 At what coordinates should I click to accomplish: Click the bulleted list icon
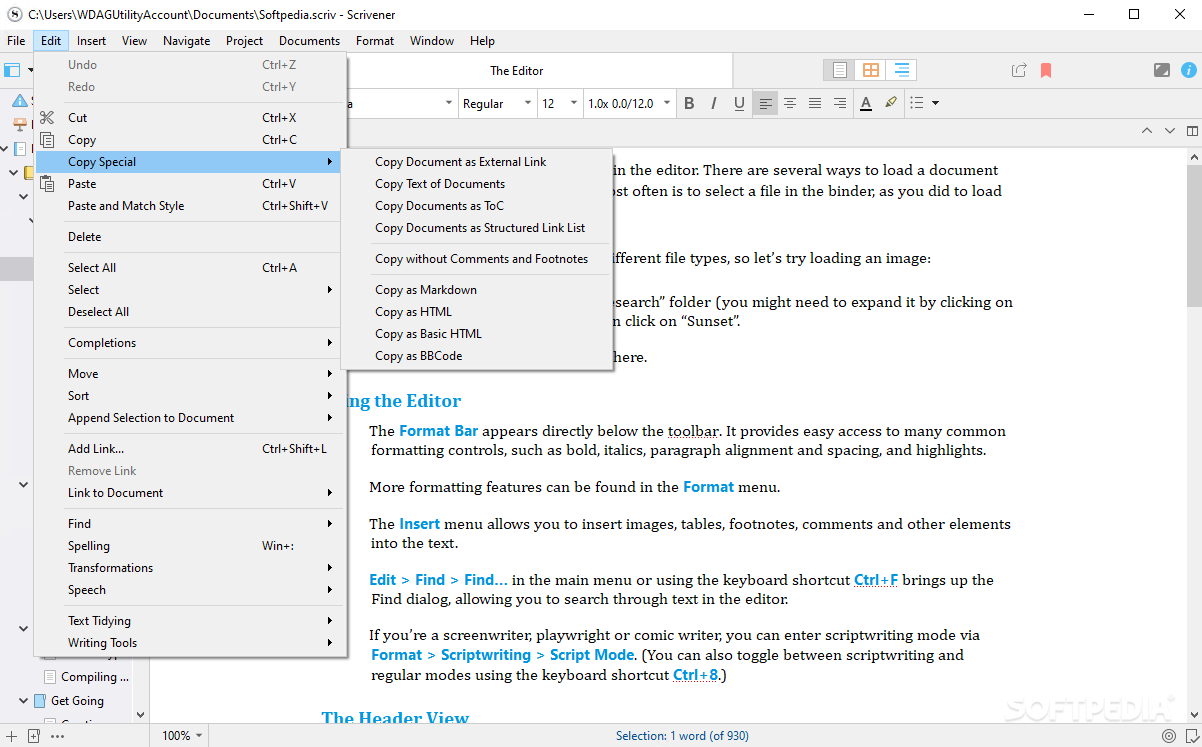coord(917,103)
